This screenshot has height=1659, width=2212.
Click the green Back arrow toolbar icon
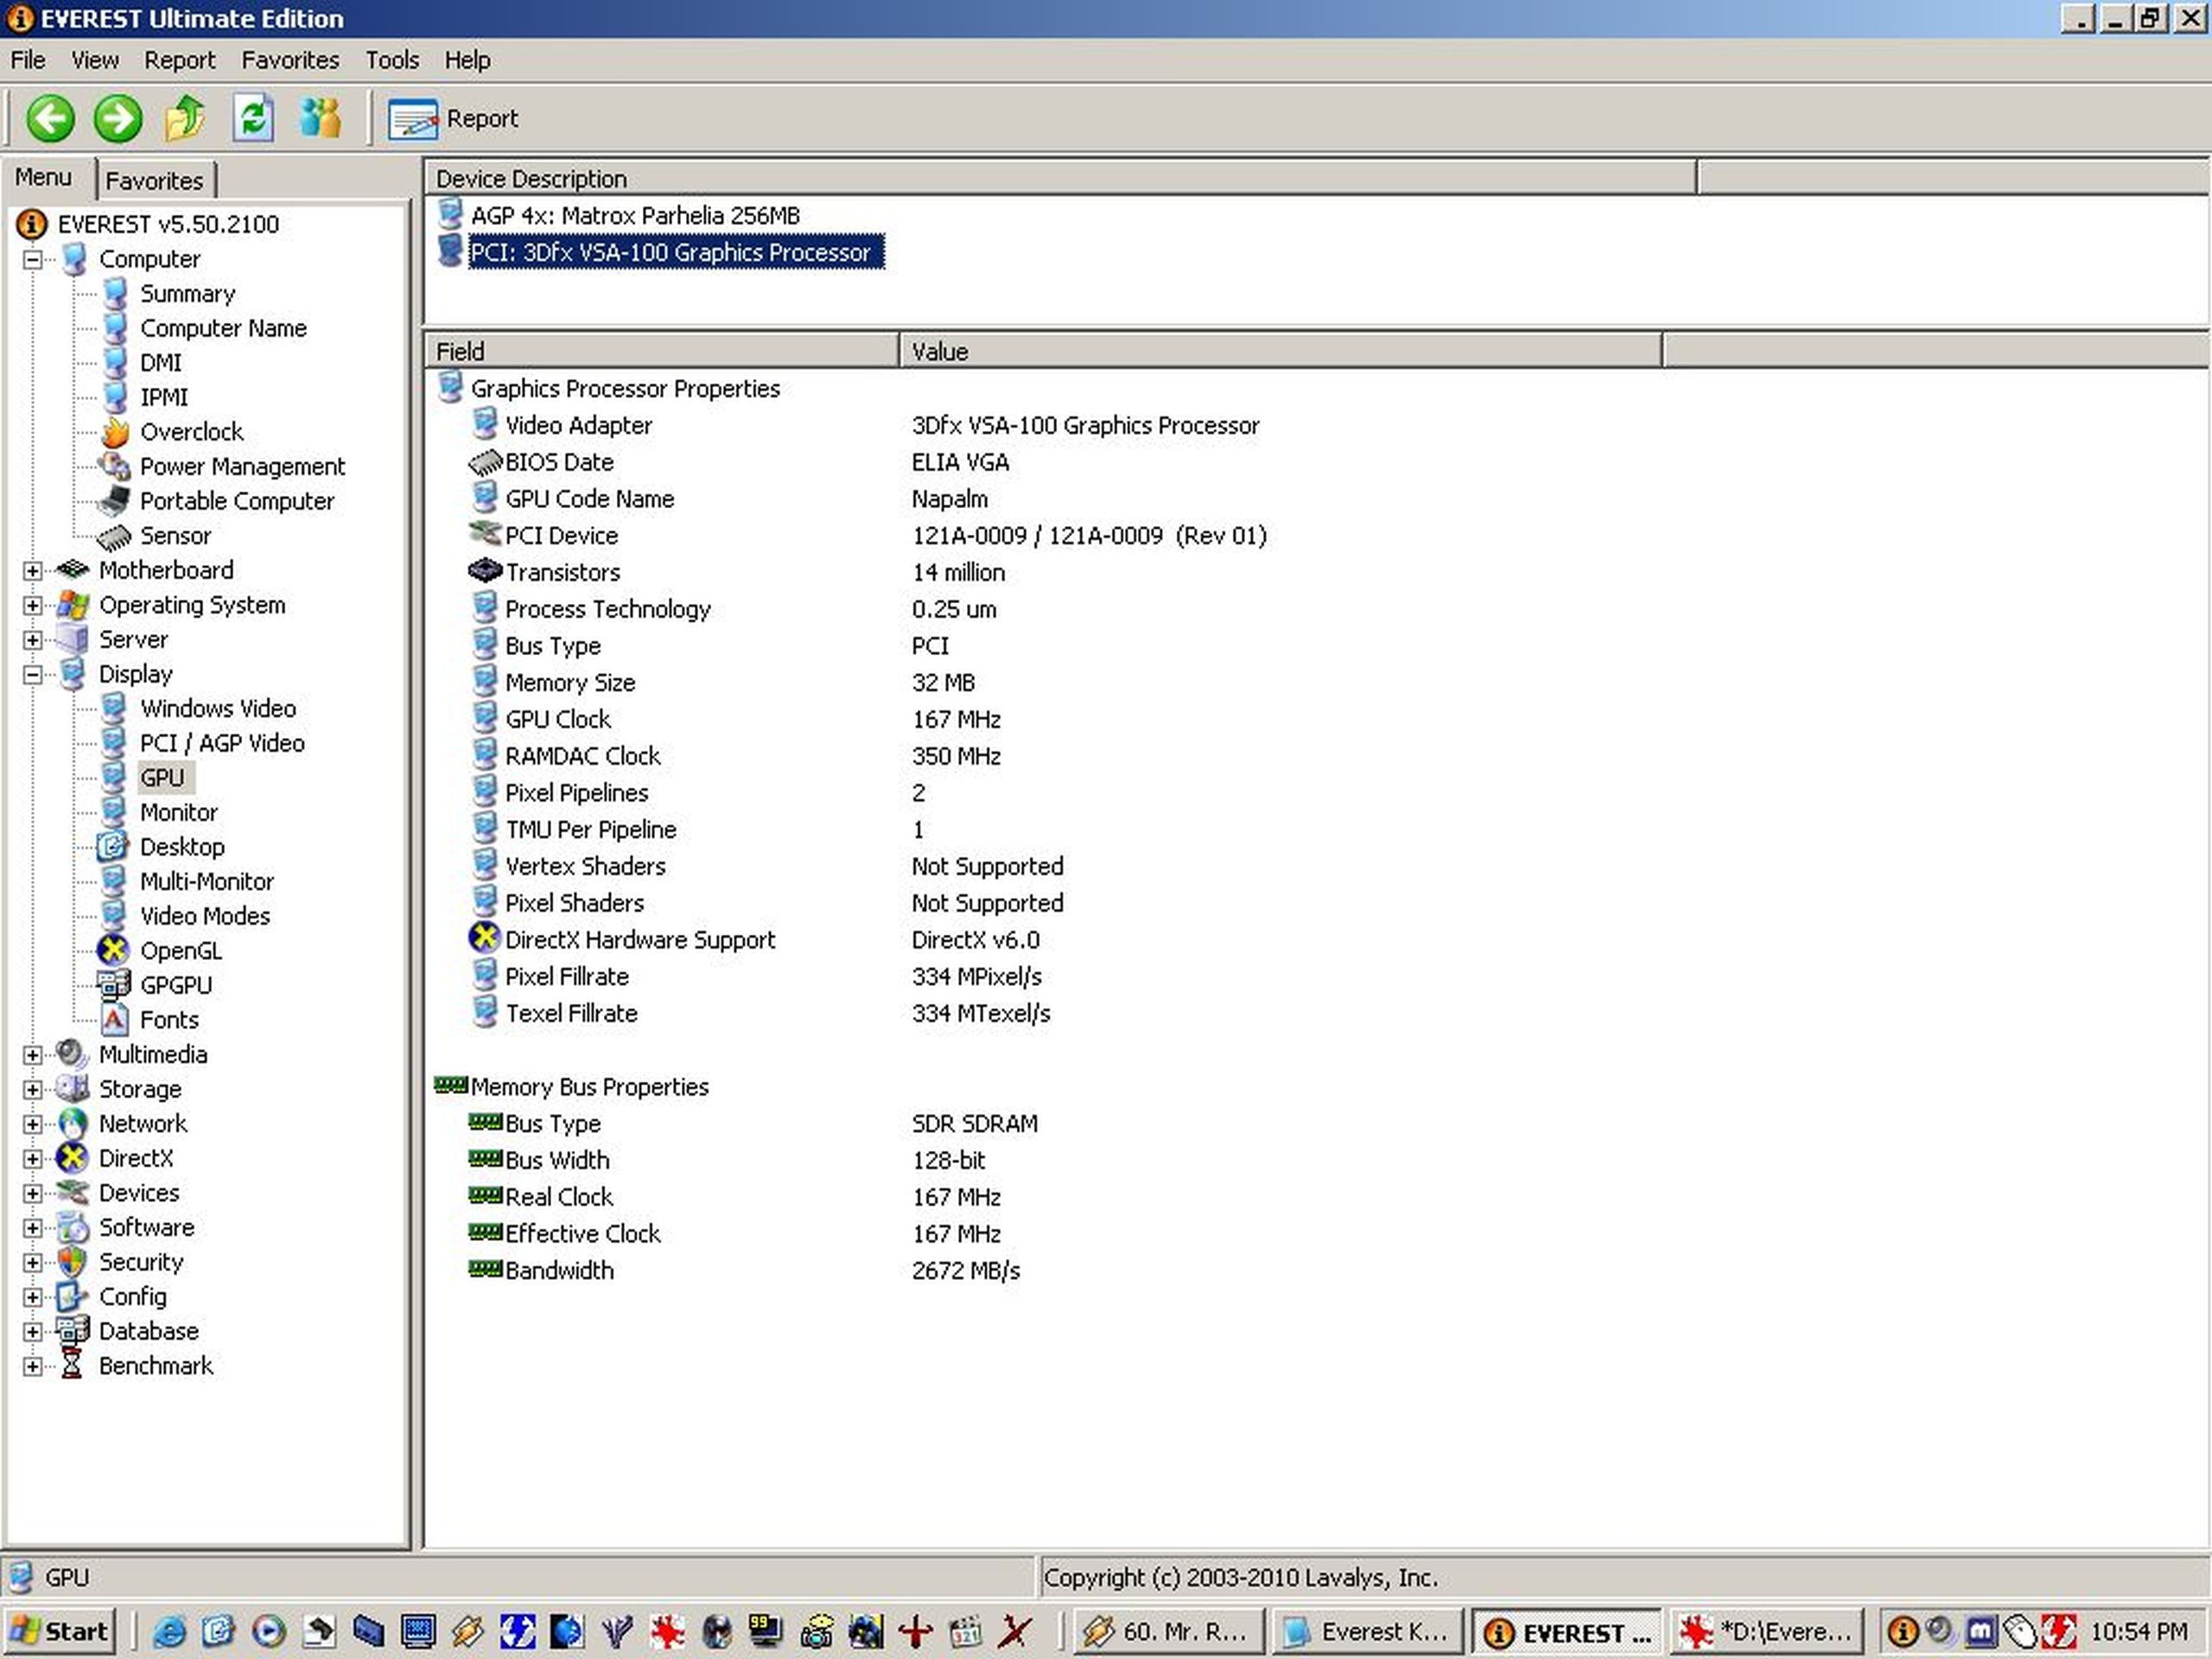(x=50, y=119)
